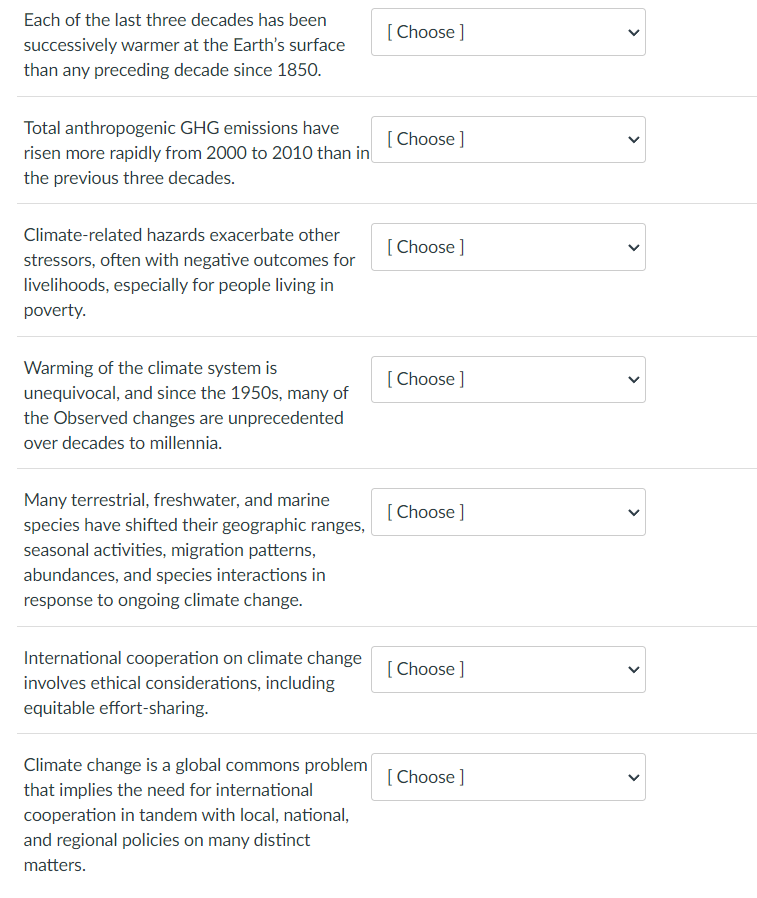Open the [Choose] dropdown for the decades warming statement

(x=508, y=32)
